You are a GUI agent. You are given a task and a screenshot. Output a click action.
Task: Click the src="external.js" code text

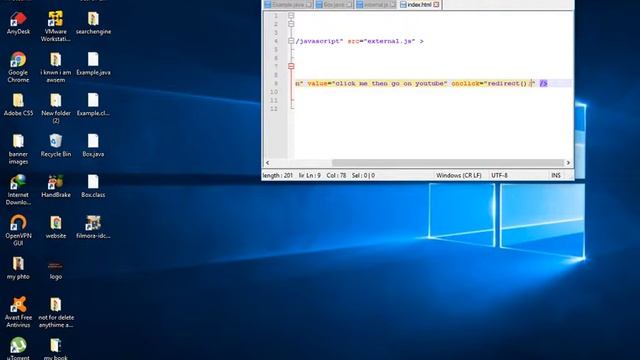tap(381, 41)
